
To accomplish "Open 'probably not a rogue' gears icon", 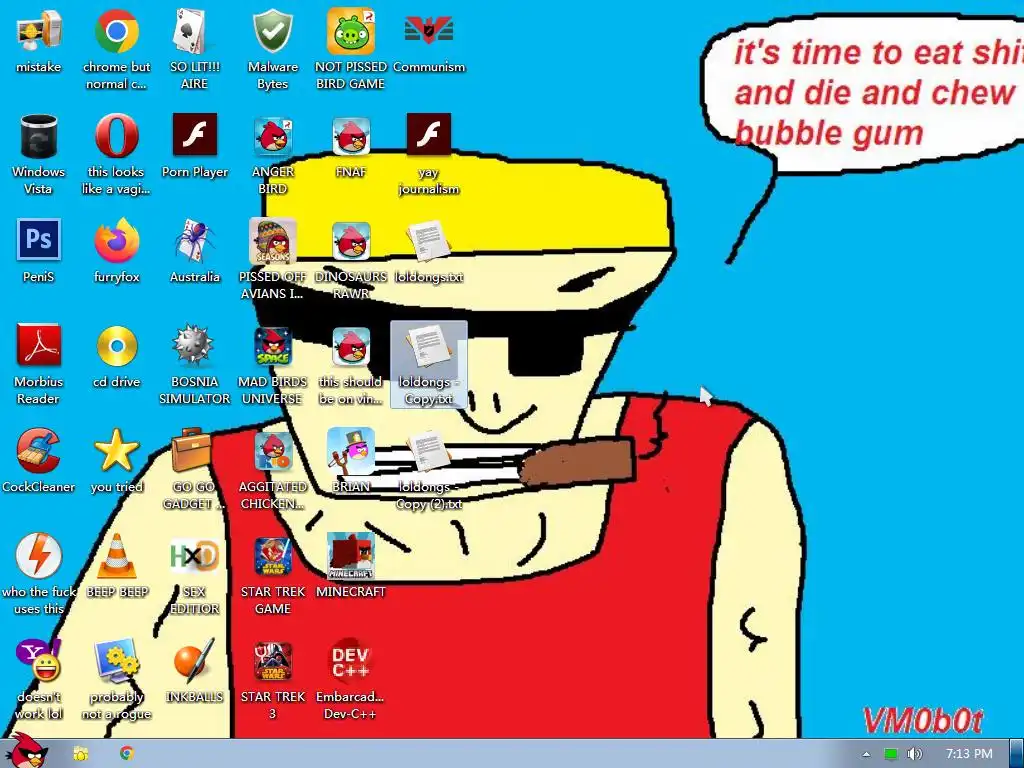I will point(116,660).
